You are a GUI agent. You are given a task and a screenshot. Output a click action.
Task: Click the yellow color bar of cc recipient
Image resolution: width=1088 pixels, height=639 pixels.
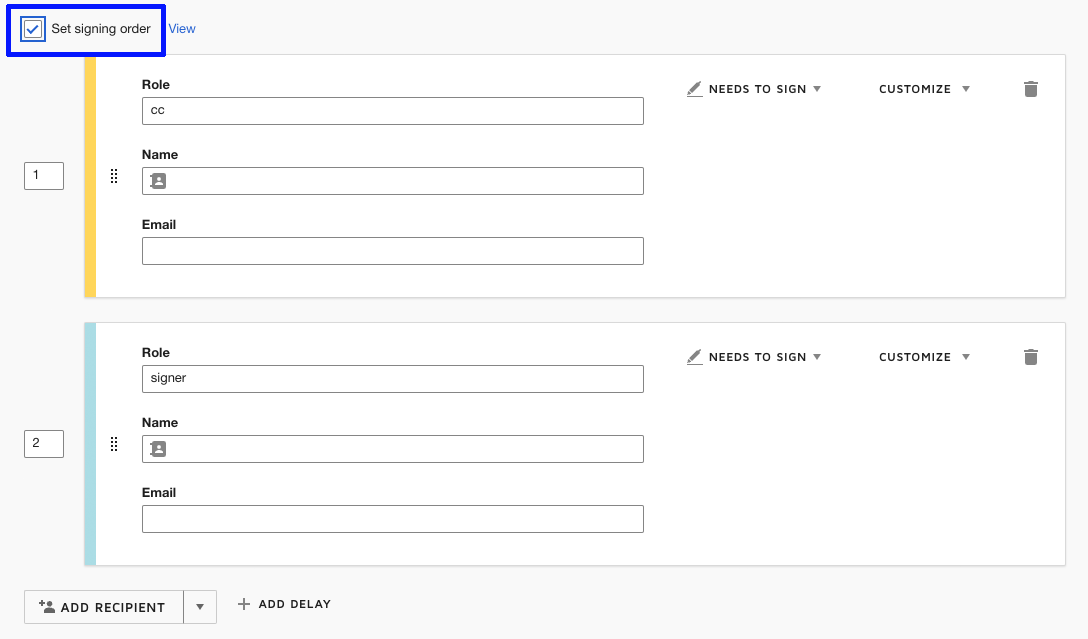pos(90,177)
